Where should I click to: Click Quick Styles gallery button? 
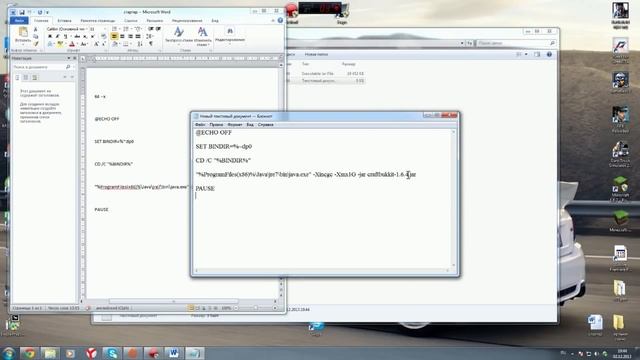pyautogui.click(x=178, y=35)
